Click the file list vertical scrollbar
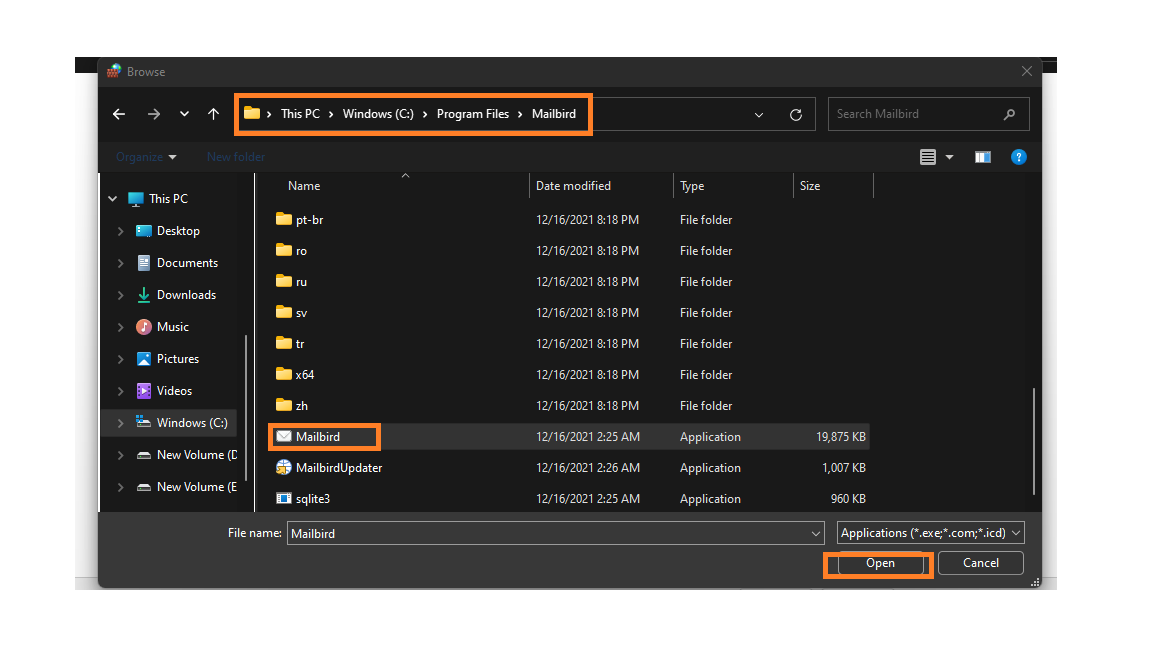This screenshot has height=648, width=1152. (1034, 441)
